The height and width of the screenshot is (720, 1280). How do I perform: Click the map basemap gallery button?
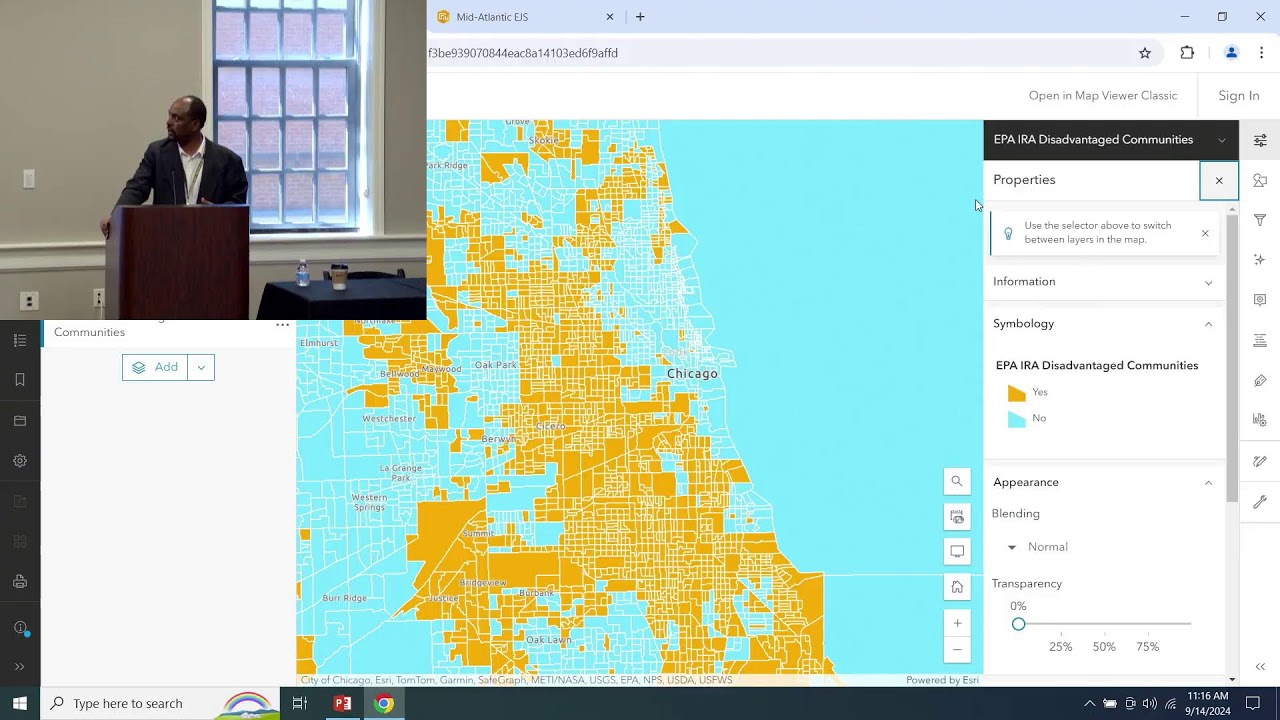957,517
